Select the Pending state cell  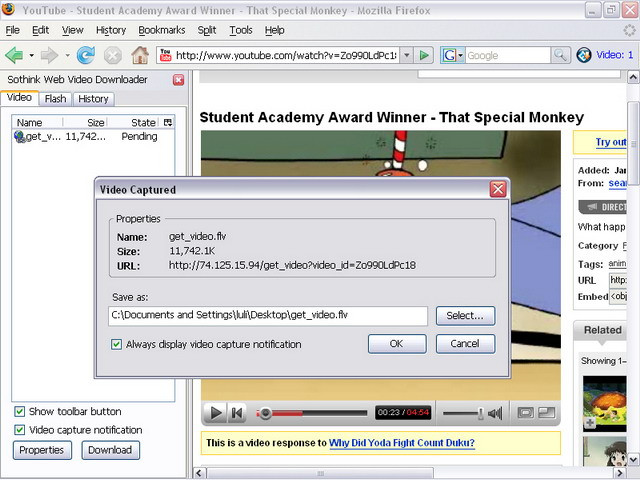point(139,137)
